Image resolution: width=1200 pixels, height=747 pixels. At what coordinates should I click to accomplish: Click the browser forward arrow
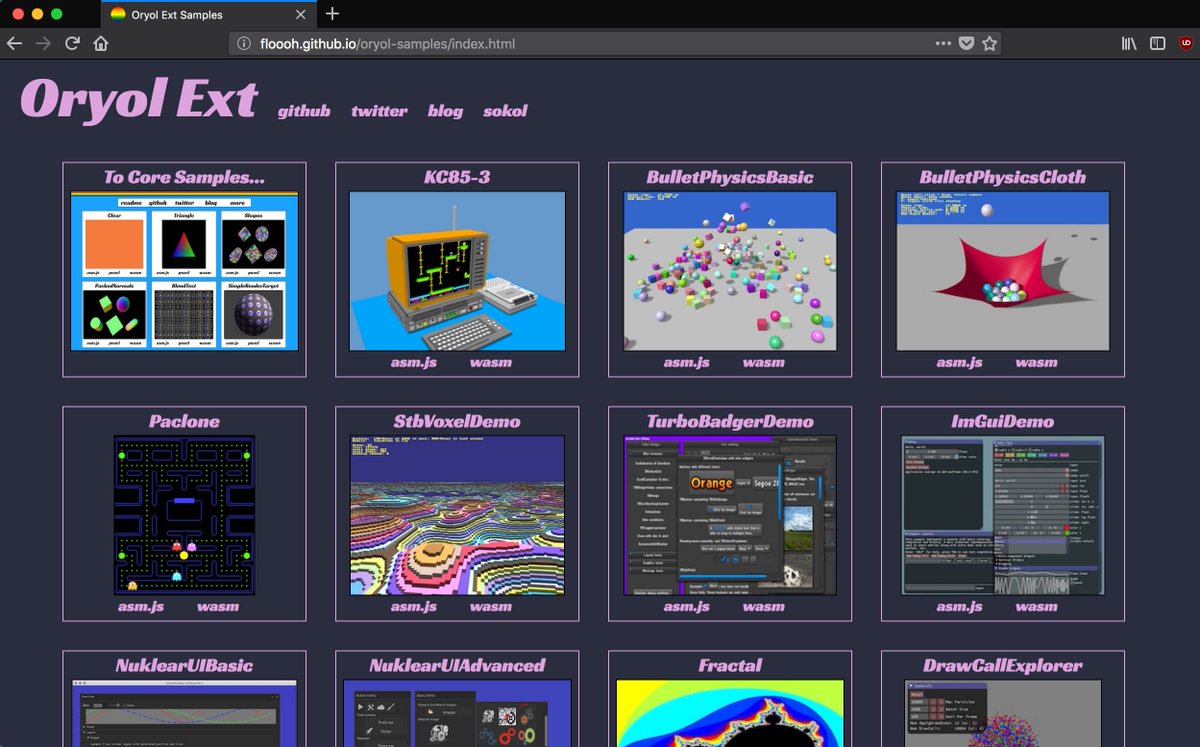pyautogui.click(x=43, y=43)
